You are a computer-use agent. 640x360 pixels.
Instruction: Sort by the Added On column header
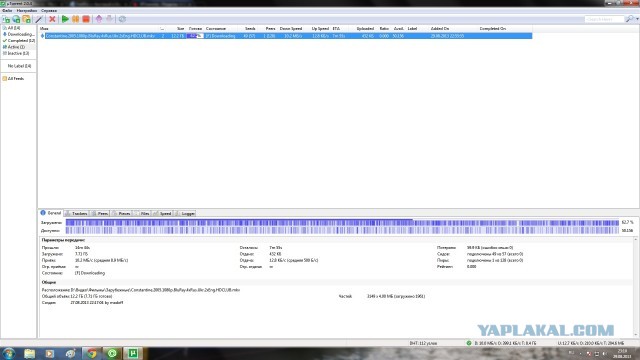[x=440, y=29]
